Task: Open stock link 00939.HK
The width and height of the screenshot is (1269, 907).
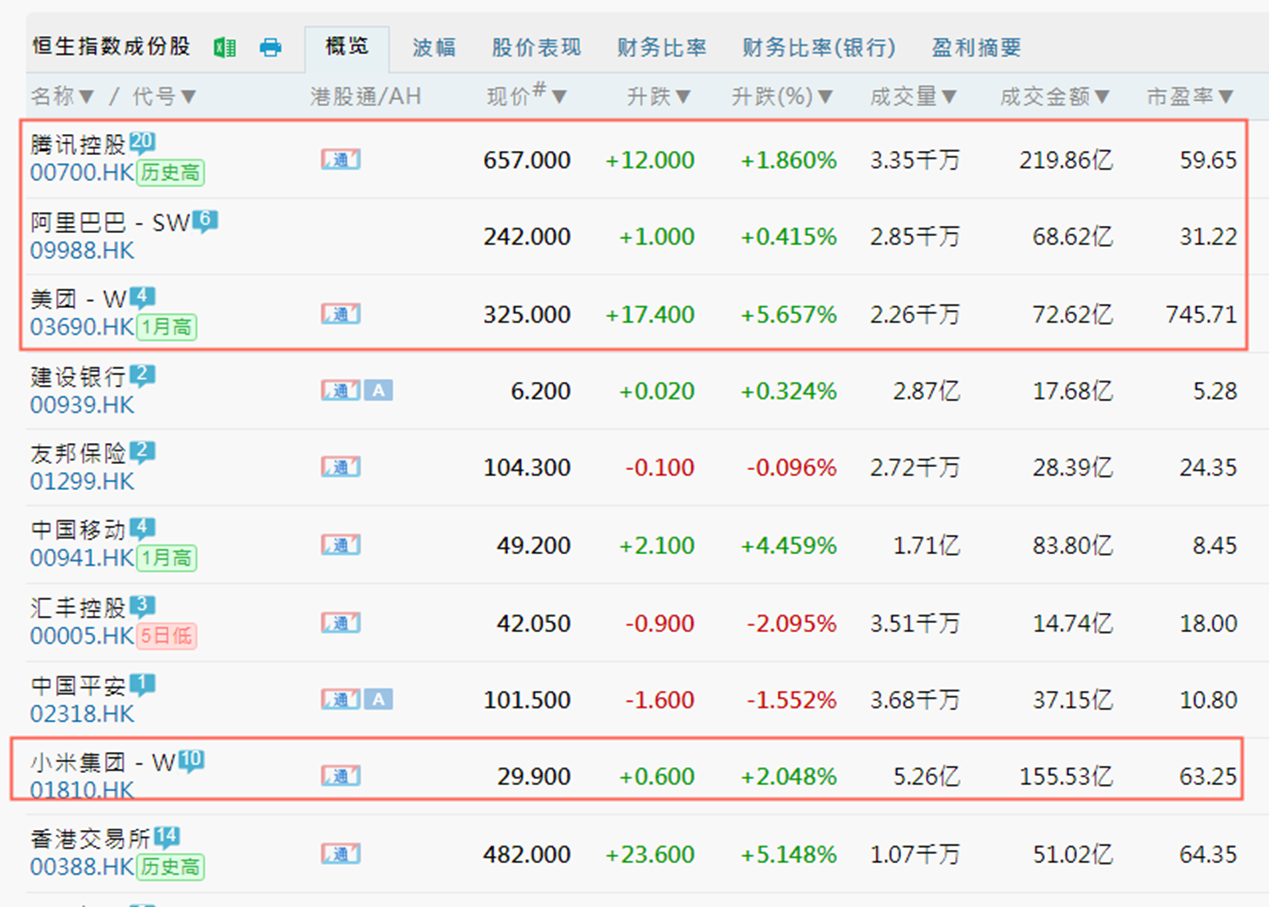Action: [x=82, y=404]
